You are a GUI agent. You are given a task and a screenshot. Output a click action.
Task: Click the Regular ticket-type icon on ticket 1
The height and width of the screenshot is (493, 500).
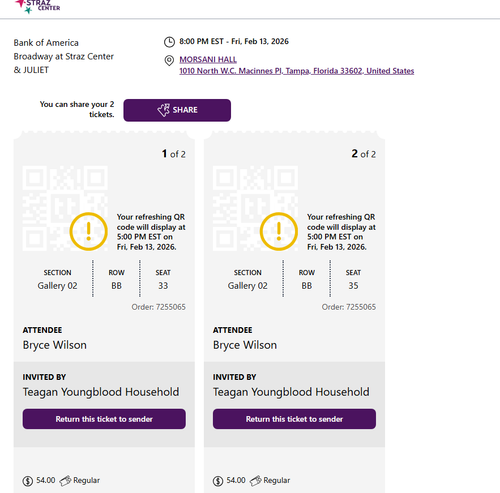tap(65, 481)
